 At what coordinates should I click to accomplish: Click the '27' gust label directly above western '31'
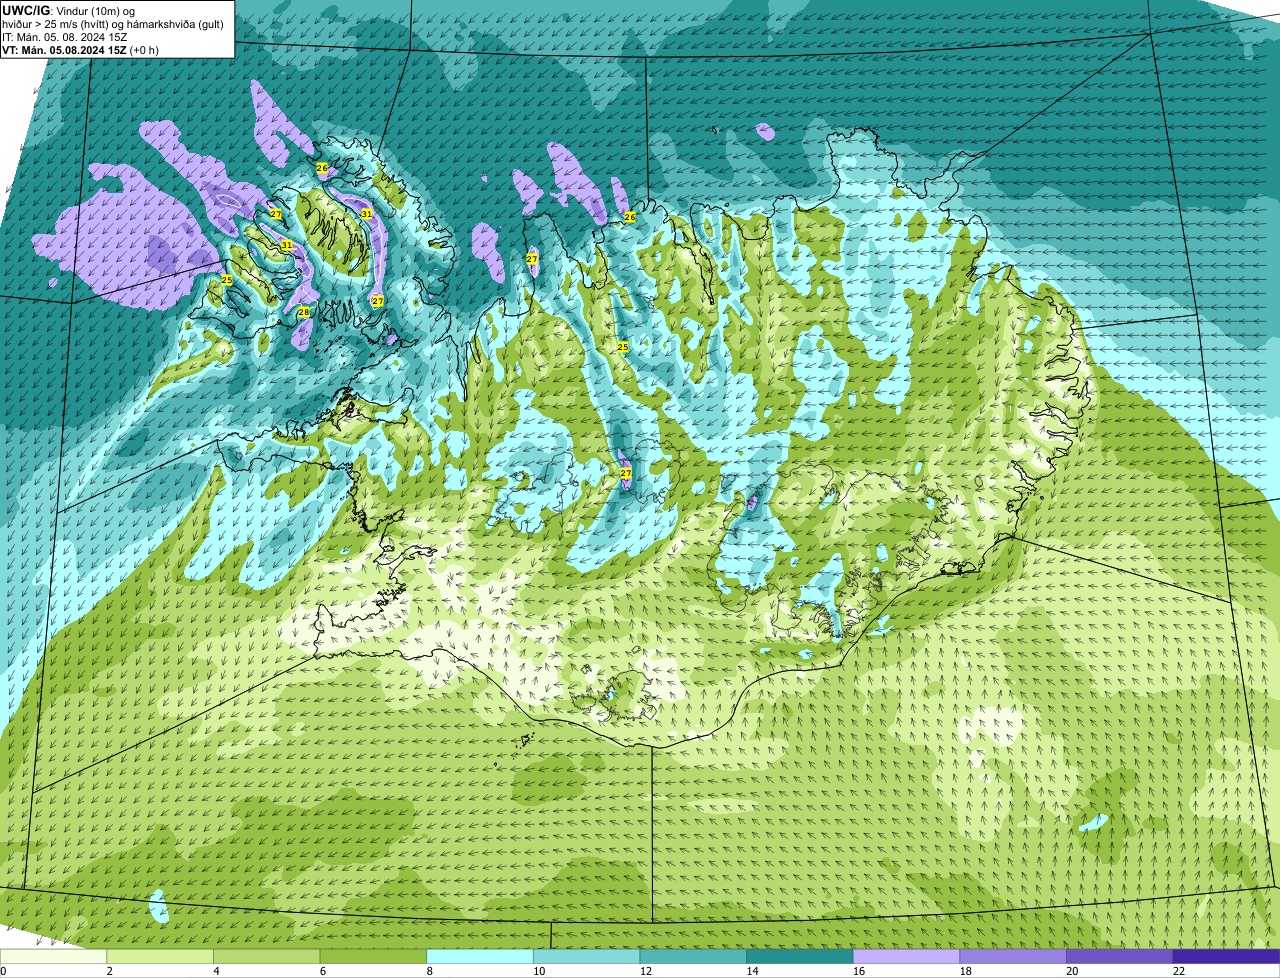coord(276,214)
